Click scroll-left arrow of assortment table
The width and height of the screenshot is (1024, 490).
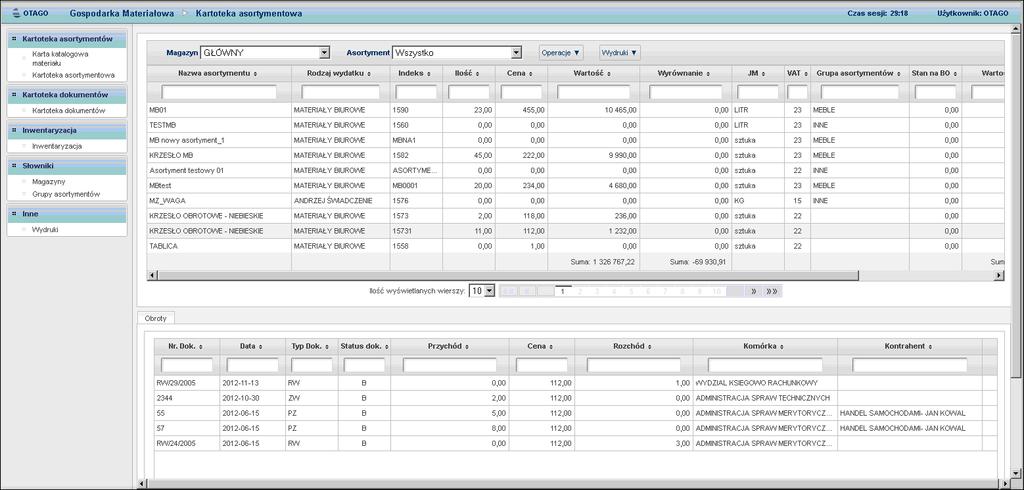pos(152,276)
